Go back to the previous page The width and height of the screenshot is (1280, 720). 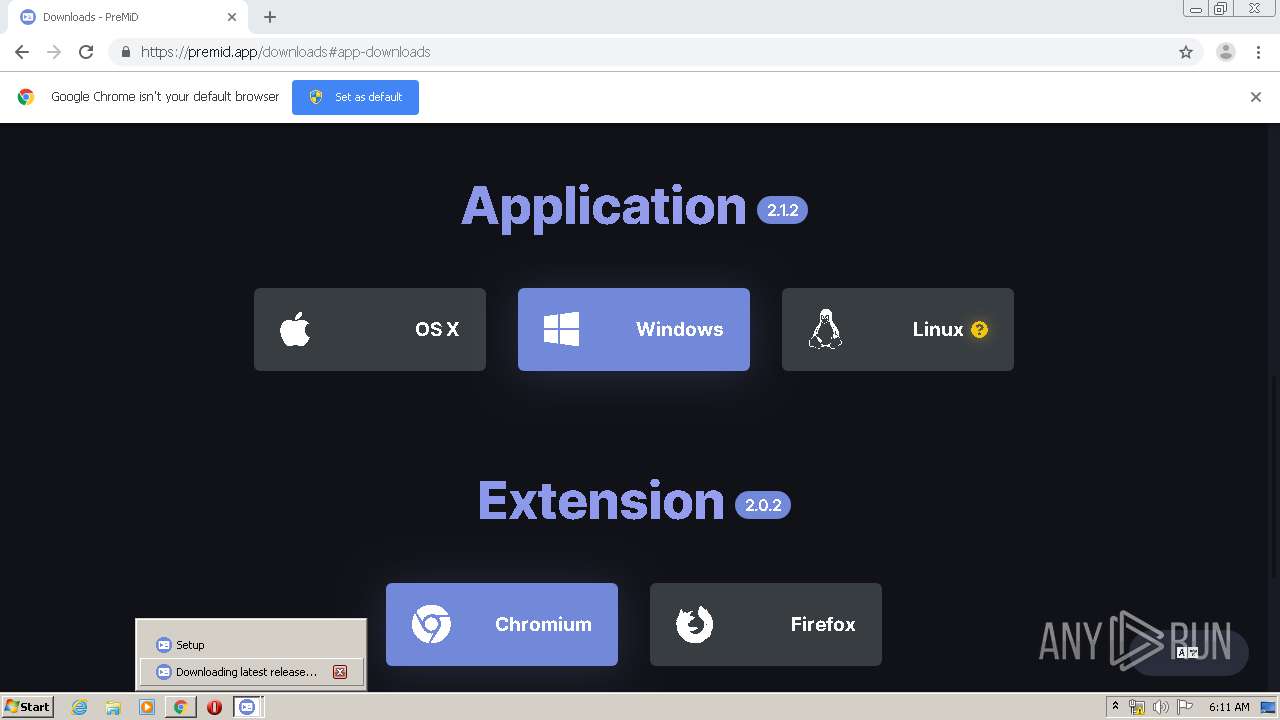[22, 52]
